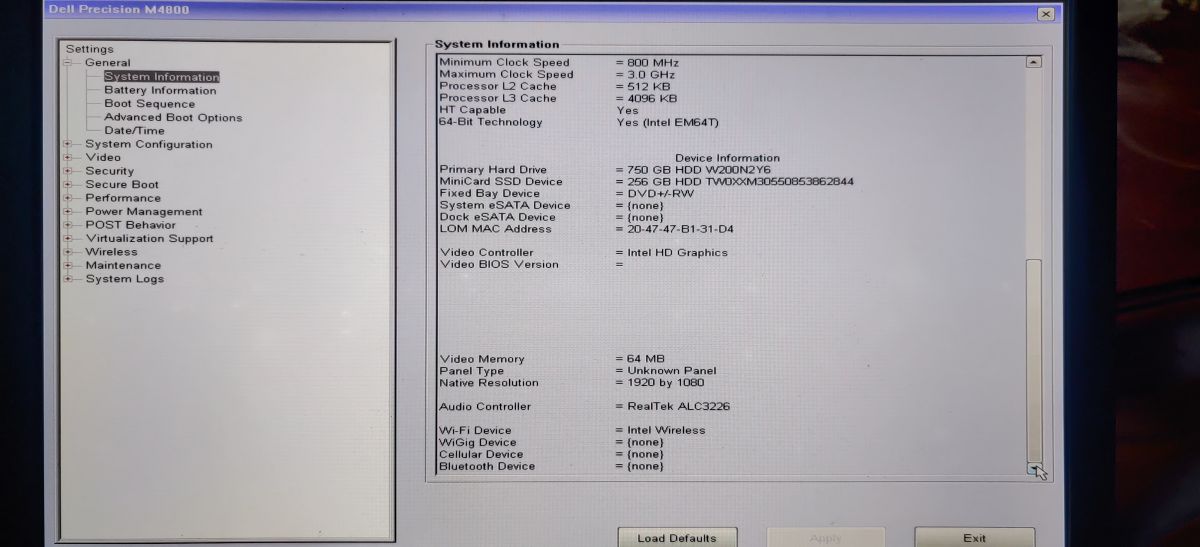Screen dimensions: 1200x547
Task: Select Video category label
Action: tap(103, 157)
